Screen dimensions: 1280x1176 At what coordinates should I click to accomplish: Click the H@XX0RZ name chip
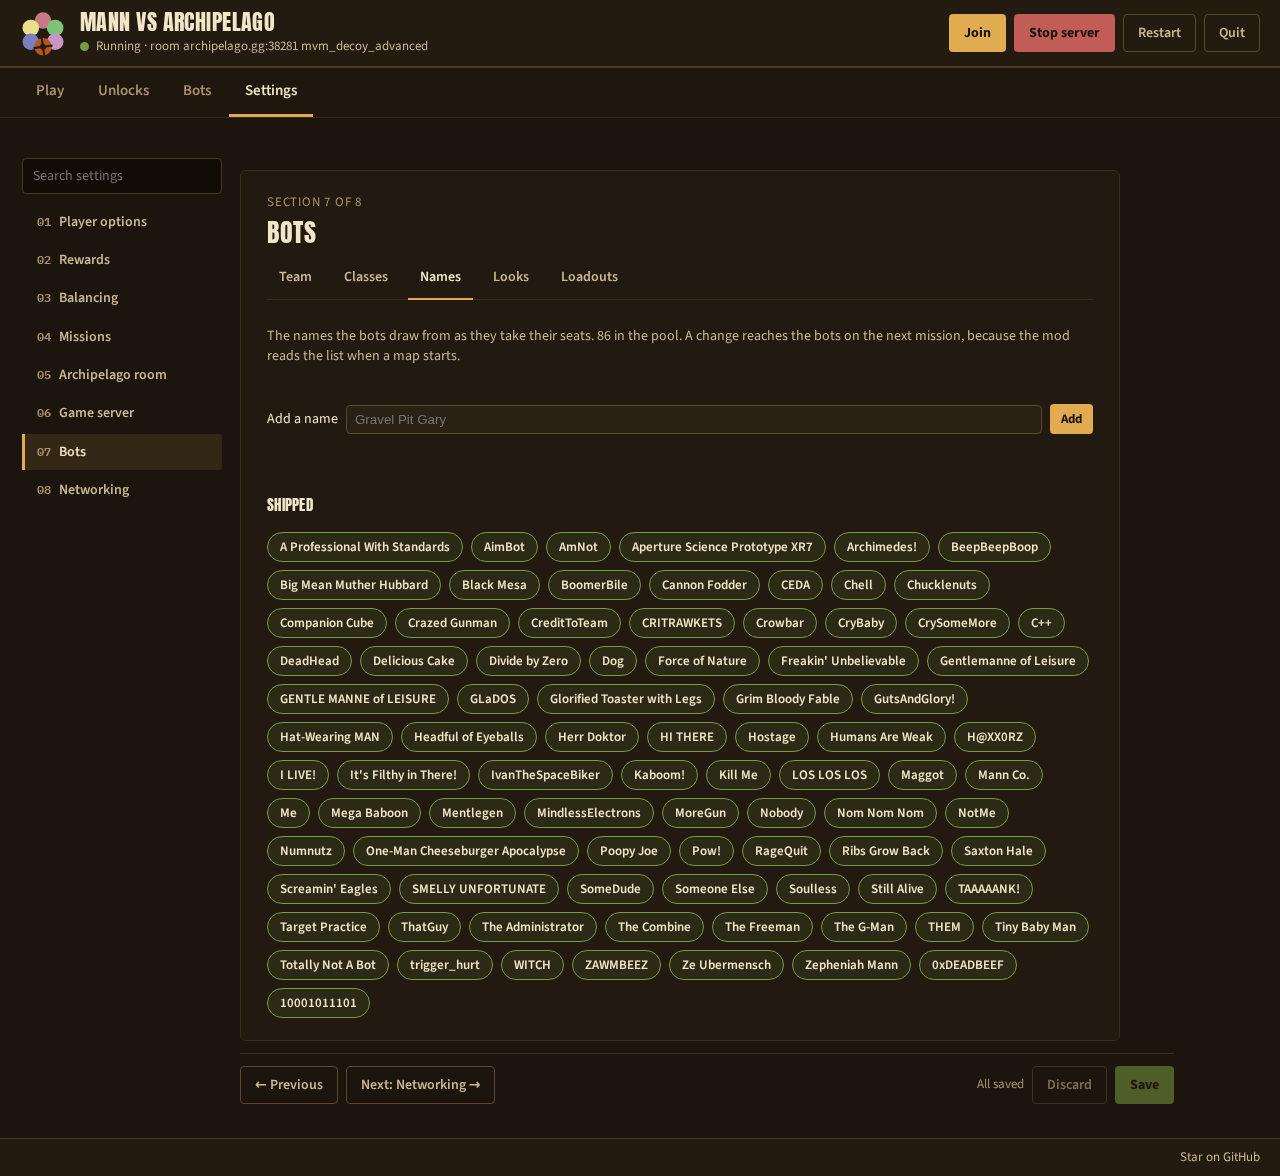(995, 737)
